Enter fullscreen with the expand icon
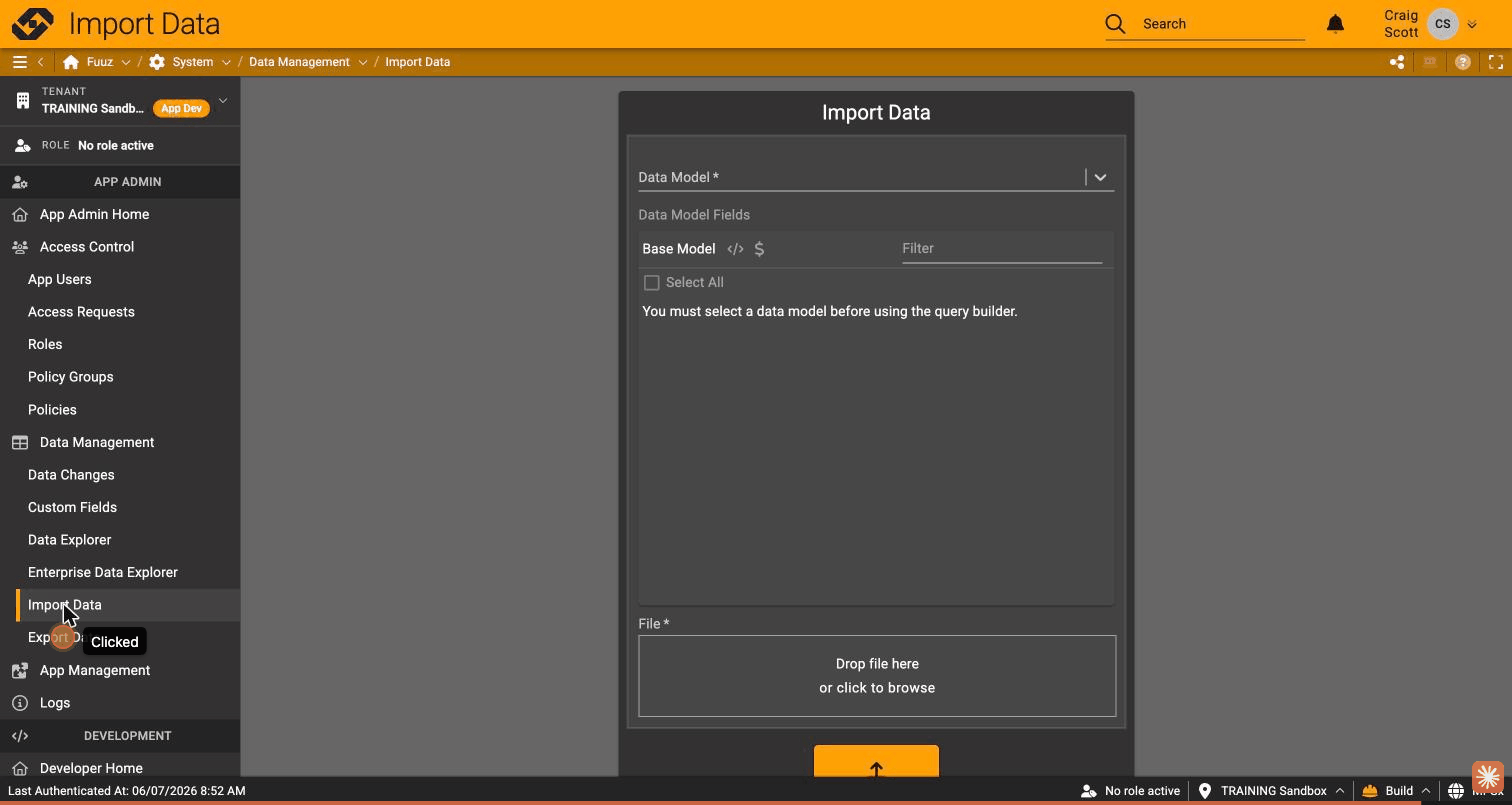This screenshot has width=1512, height=805. pyautogui.click(x=1496, y=62)
